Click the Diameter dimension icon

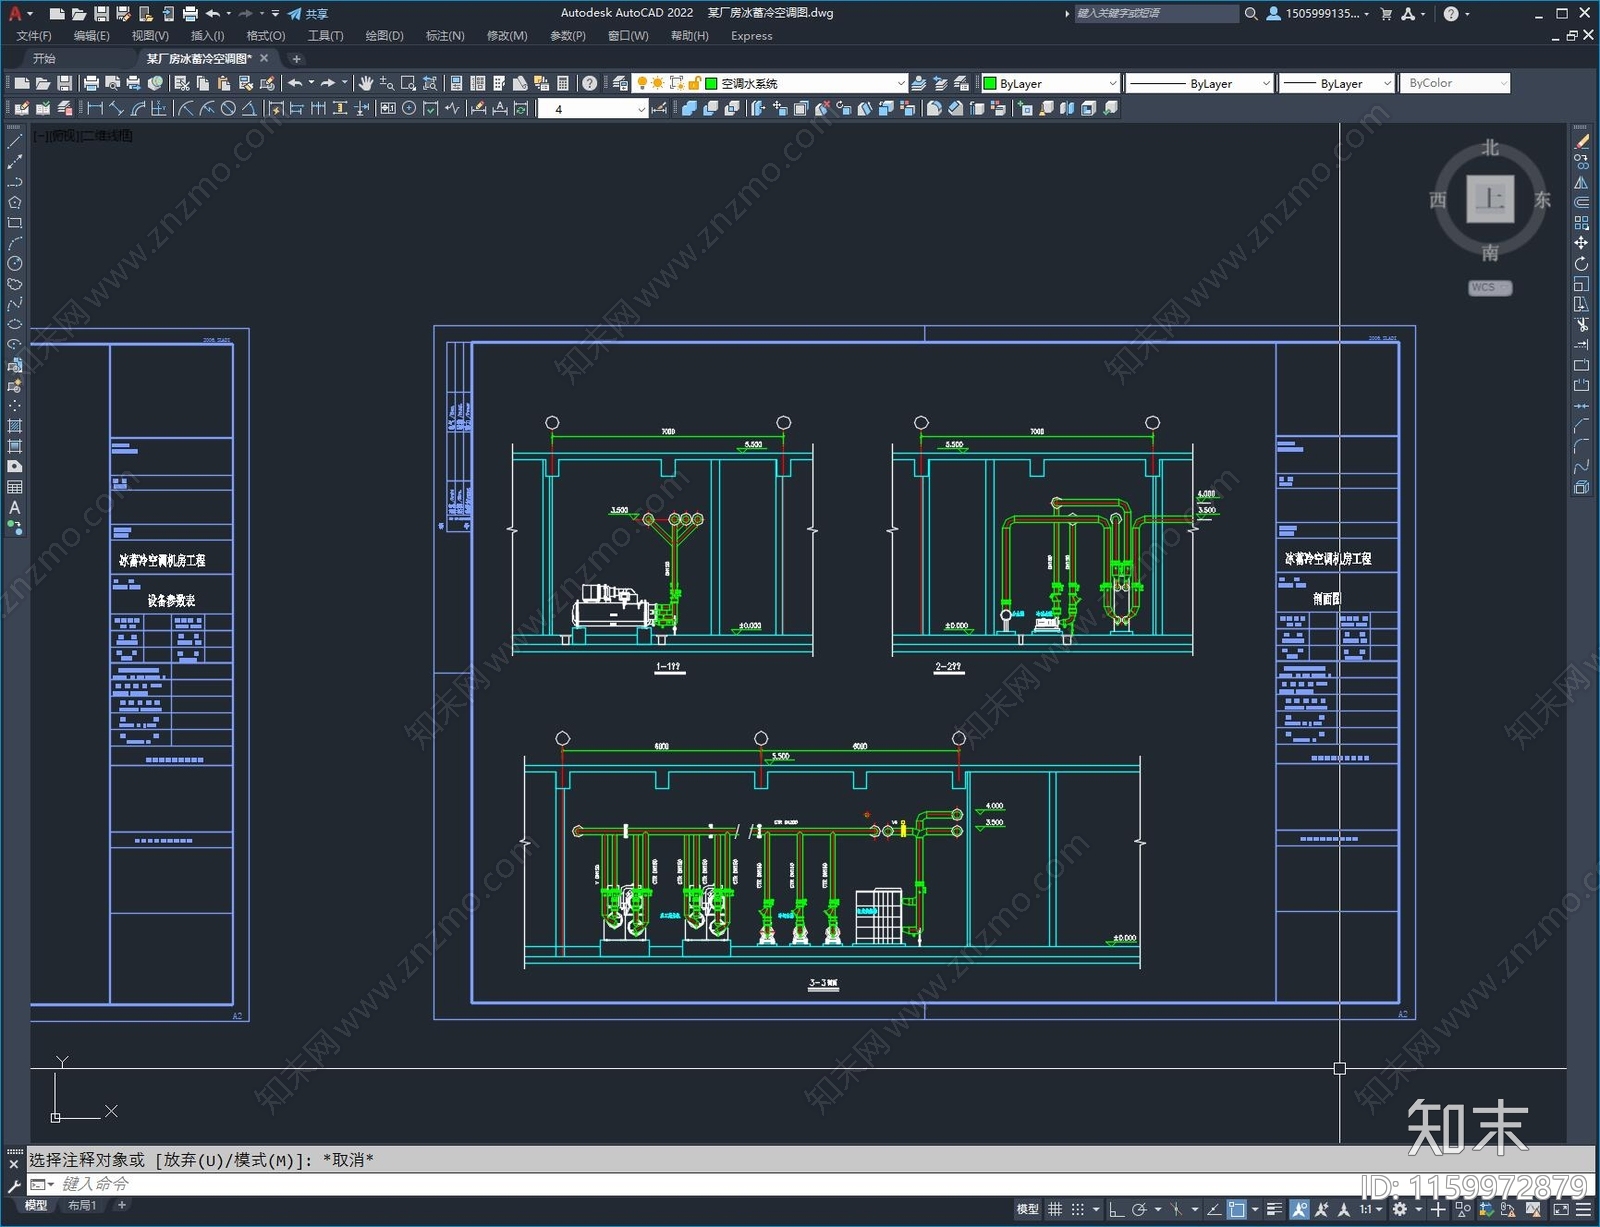click(228, 108)
